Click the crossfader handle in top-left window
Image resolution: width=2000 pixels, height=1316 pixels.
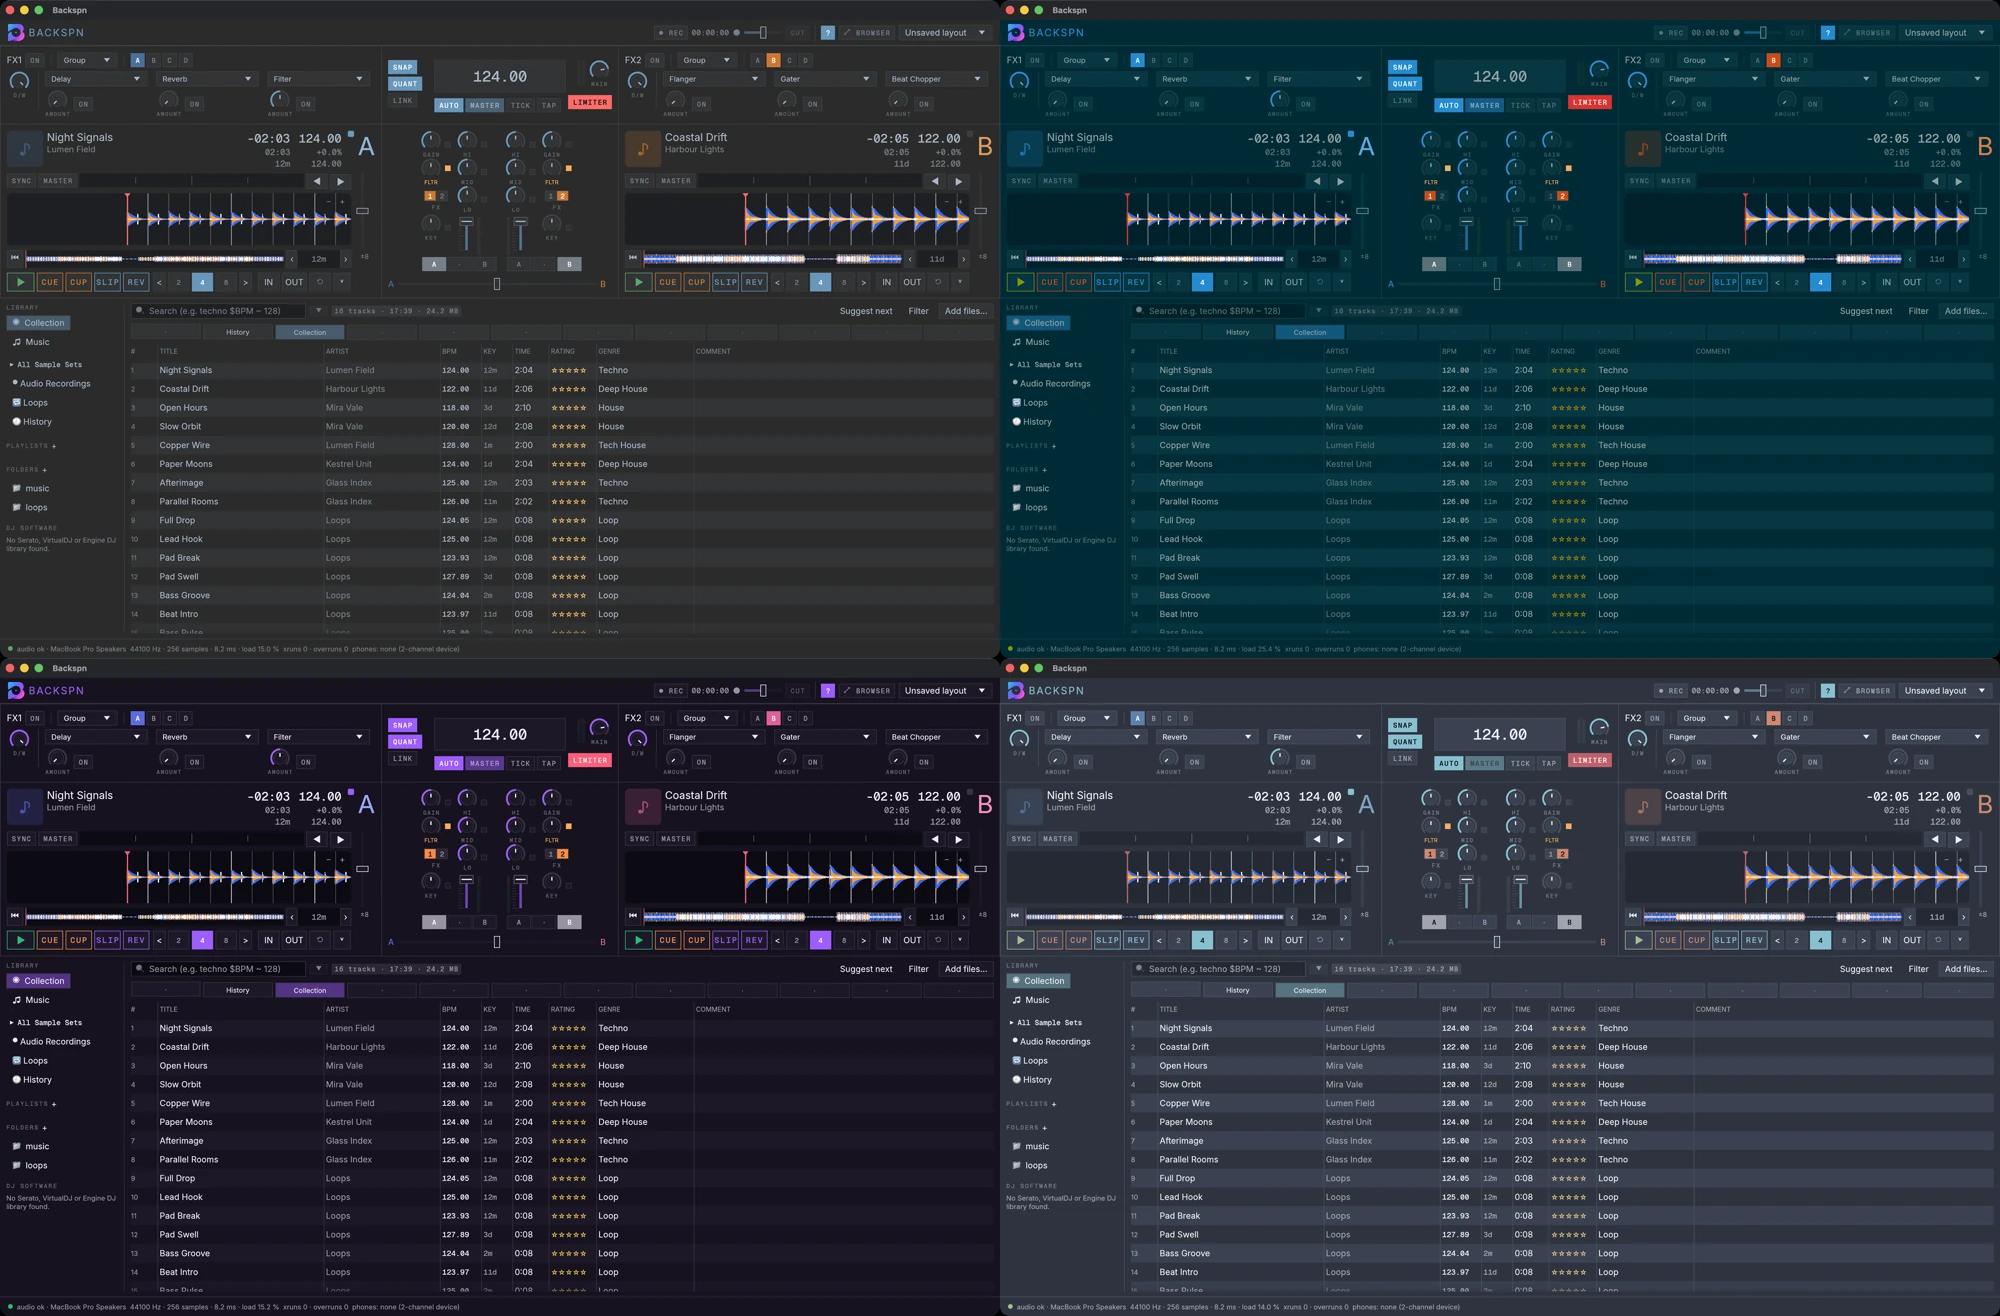click(497, 284)
